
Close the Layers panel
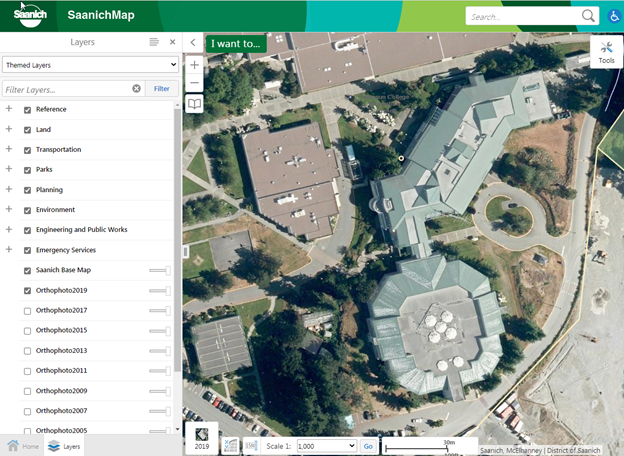172,42
